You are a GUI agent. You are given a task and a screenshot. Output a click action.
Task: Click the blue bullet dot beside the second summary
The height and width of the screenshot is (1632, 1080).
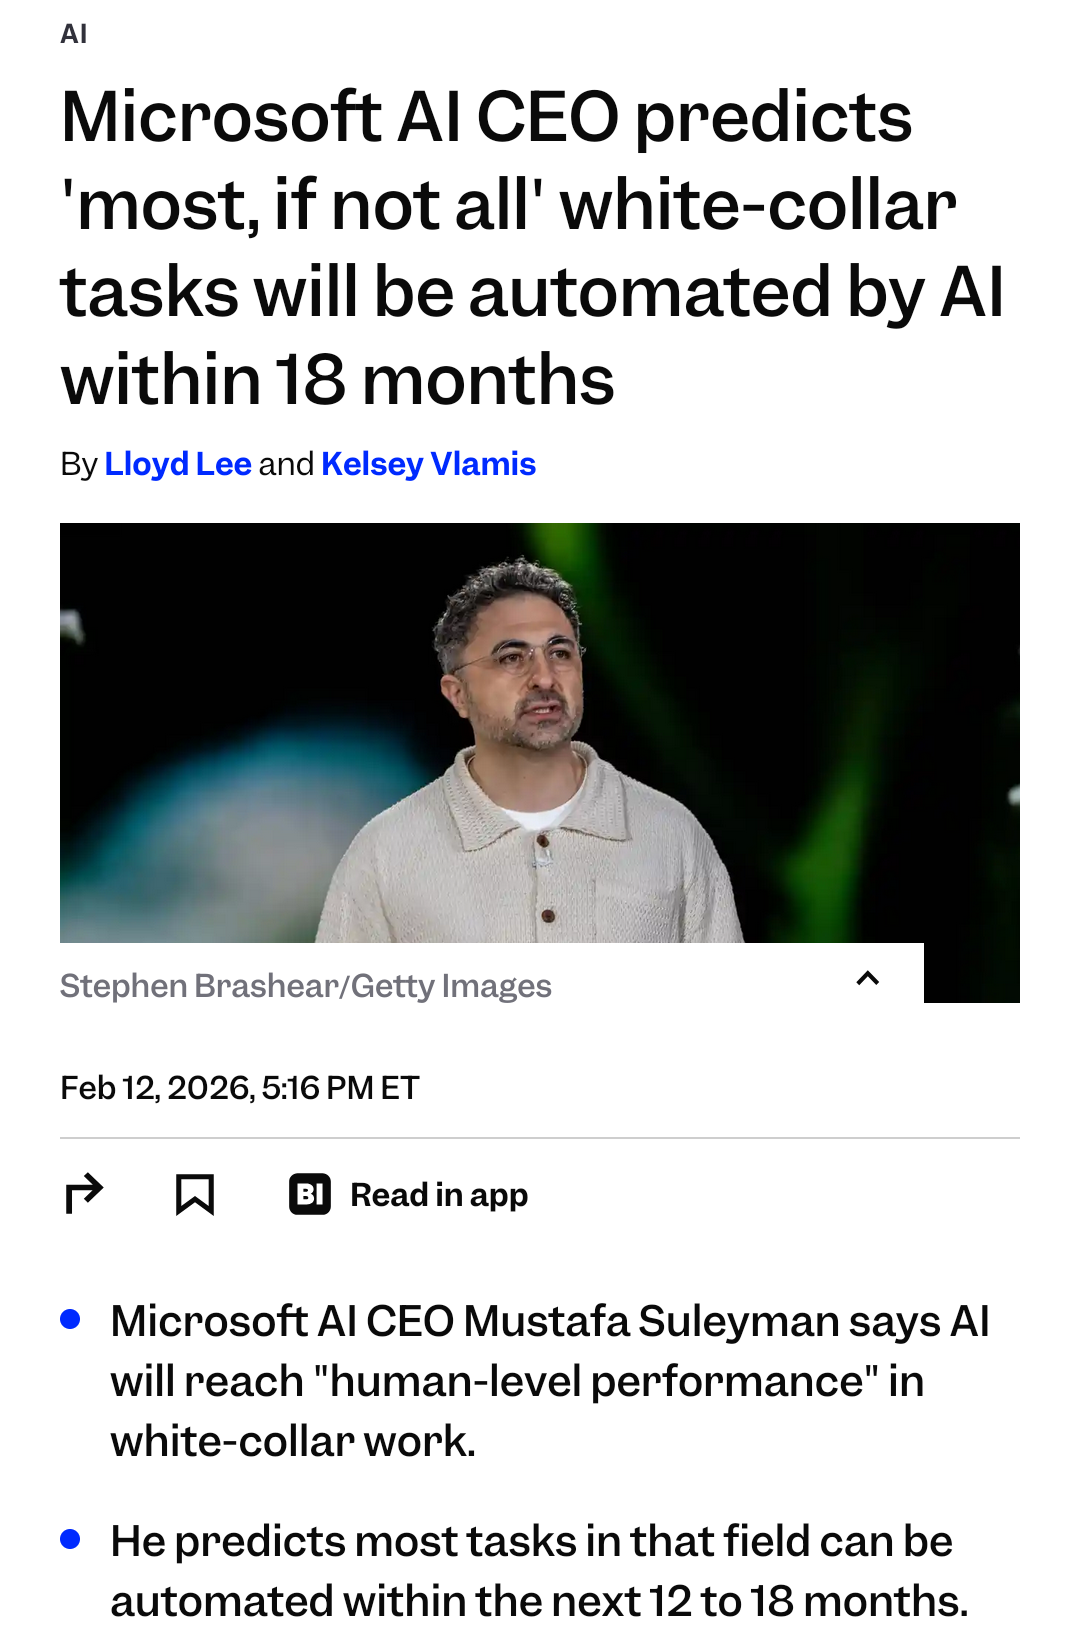(x=70, y=1540)
